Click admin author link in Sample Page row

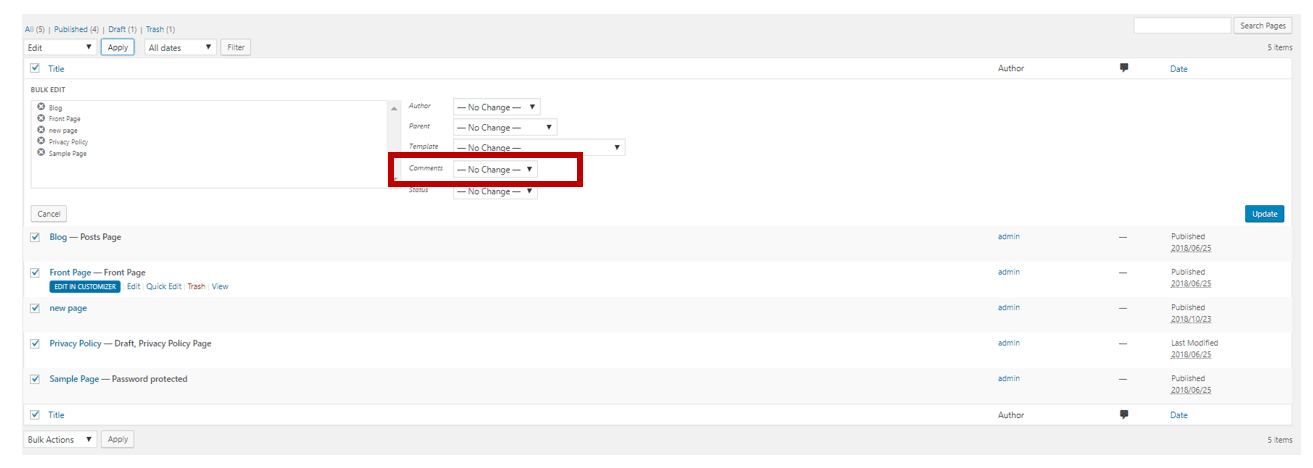(1009, 378)
